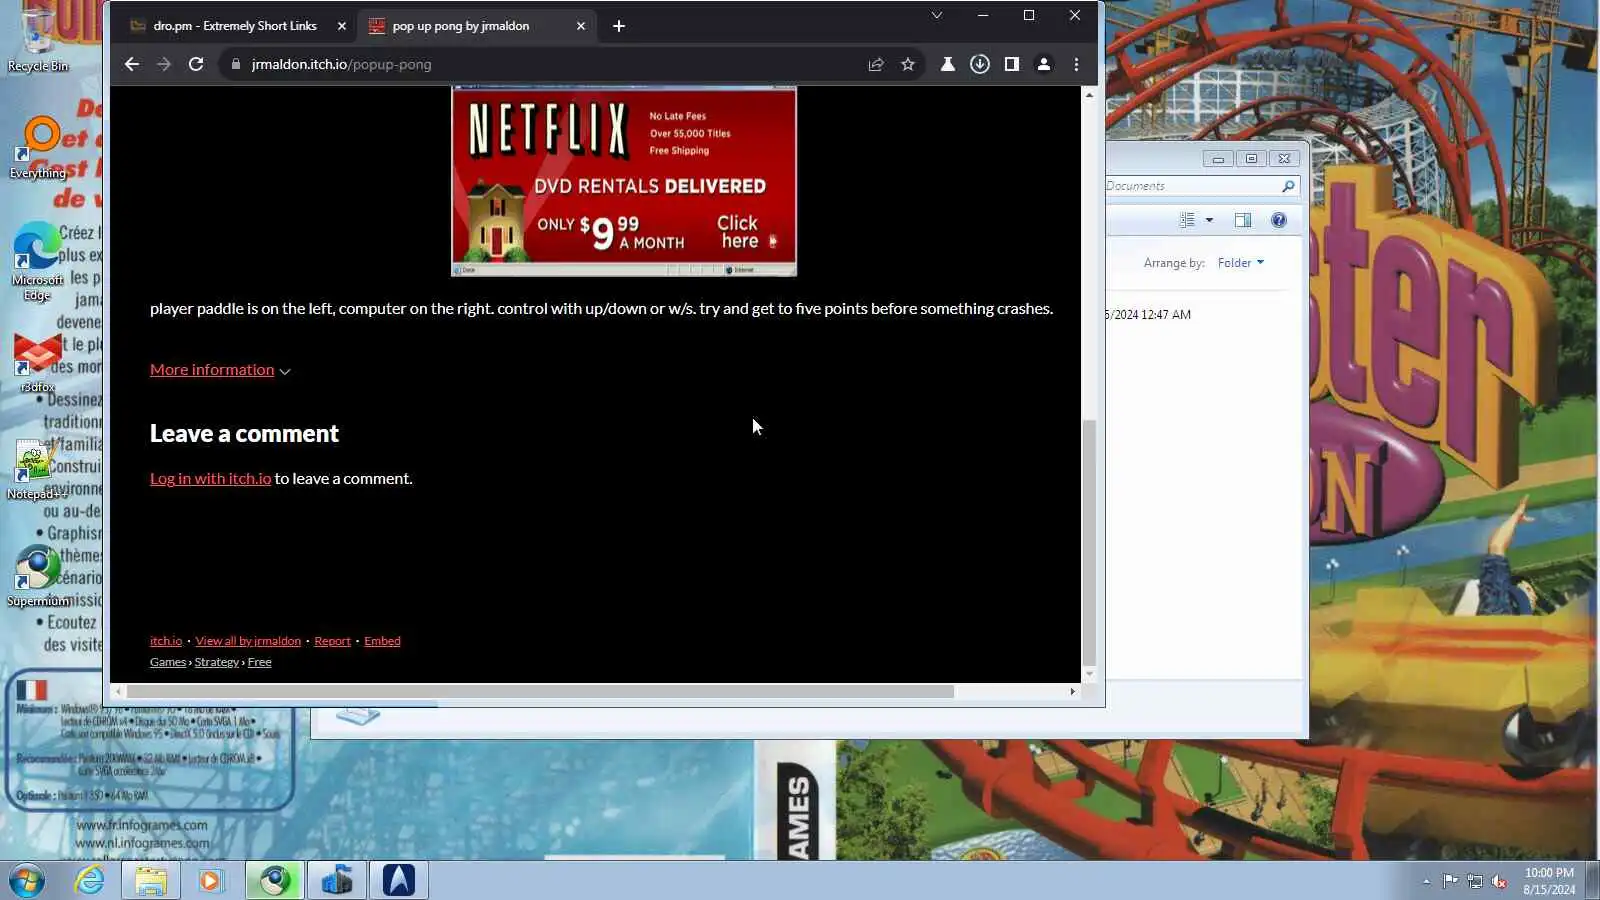Go back with the browser back arrow
The image size is (1600, 900).
tap(131, 64)
